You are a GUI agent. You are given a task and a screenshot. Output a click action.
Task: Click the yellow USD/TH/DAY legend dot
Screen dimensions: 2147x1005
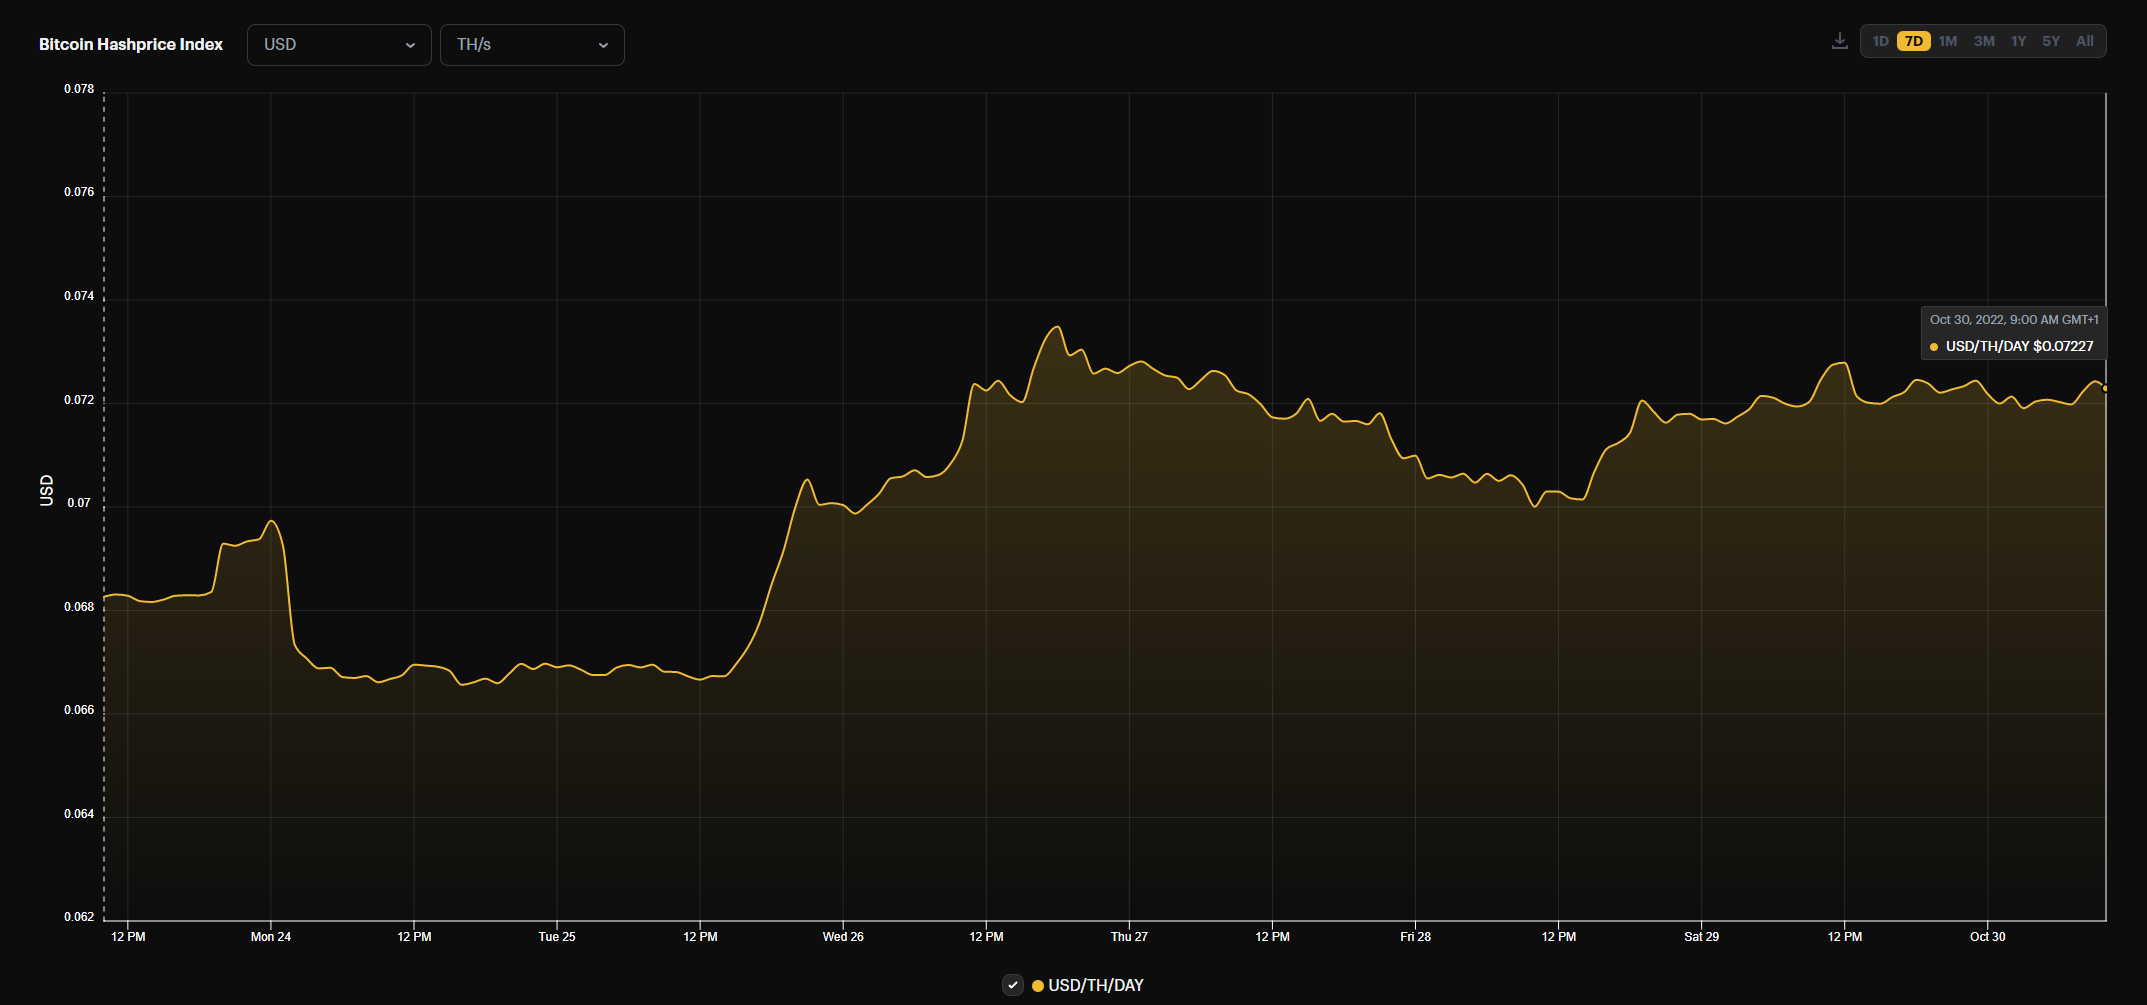pos(1038,986)
